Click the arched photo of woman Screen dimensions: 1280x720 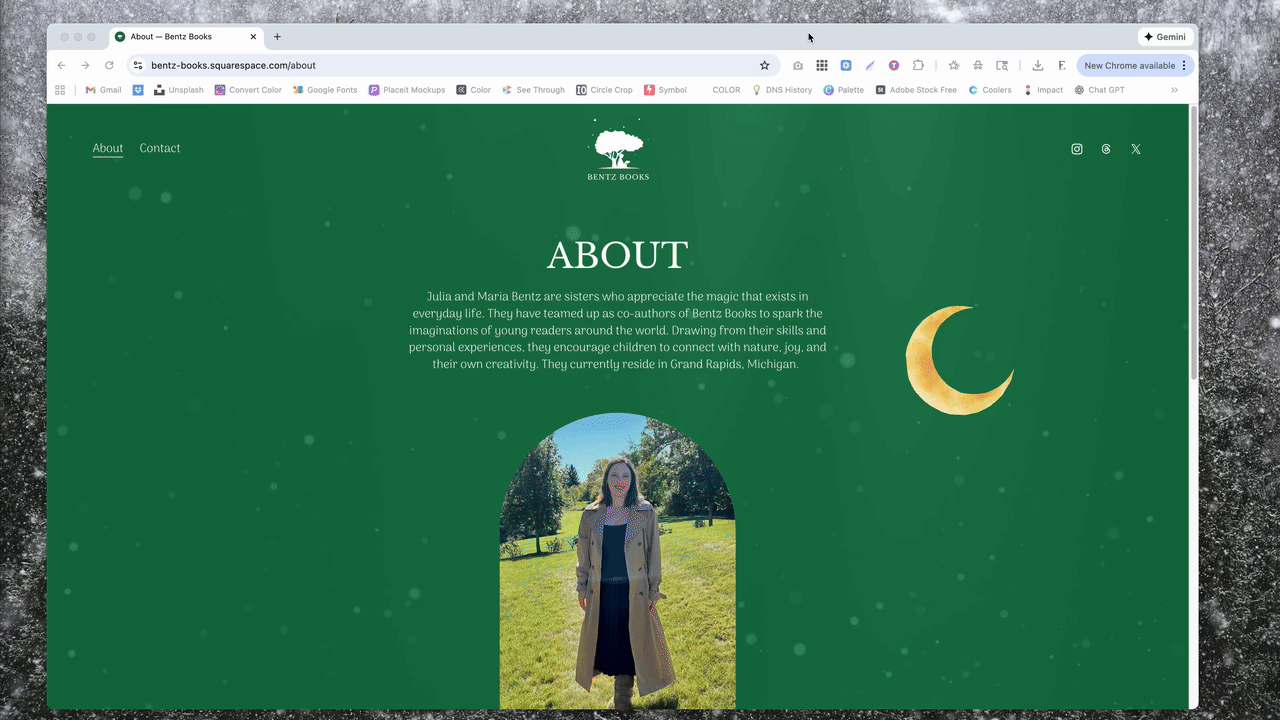click(617, 561)
